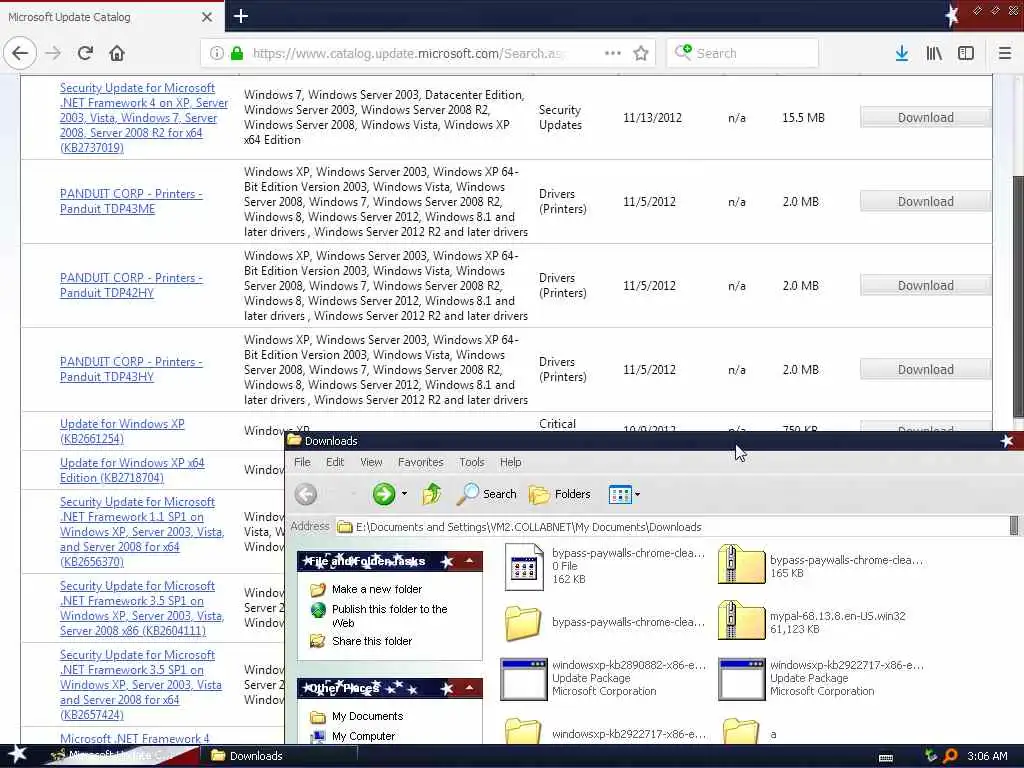Image resolution: width=1024 pixels, height=768 pixels.
Task: Open Firefox downloads arrow panel
Action: (x=902, y=53)
